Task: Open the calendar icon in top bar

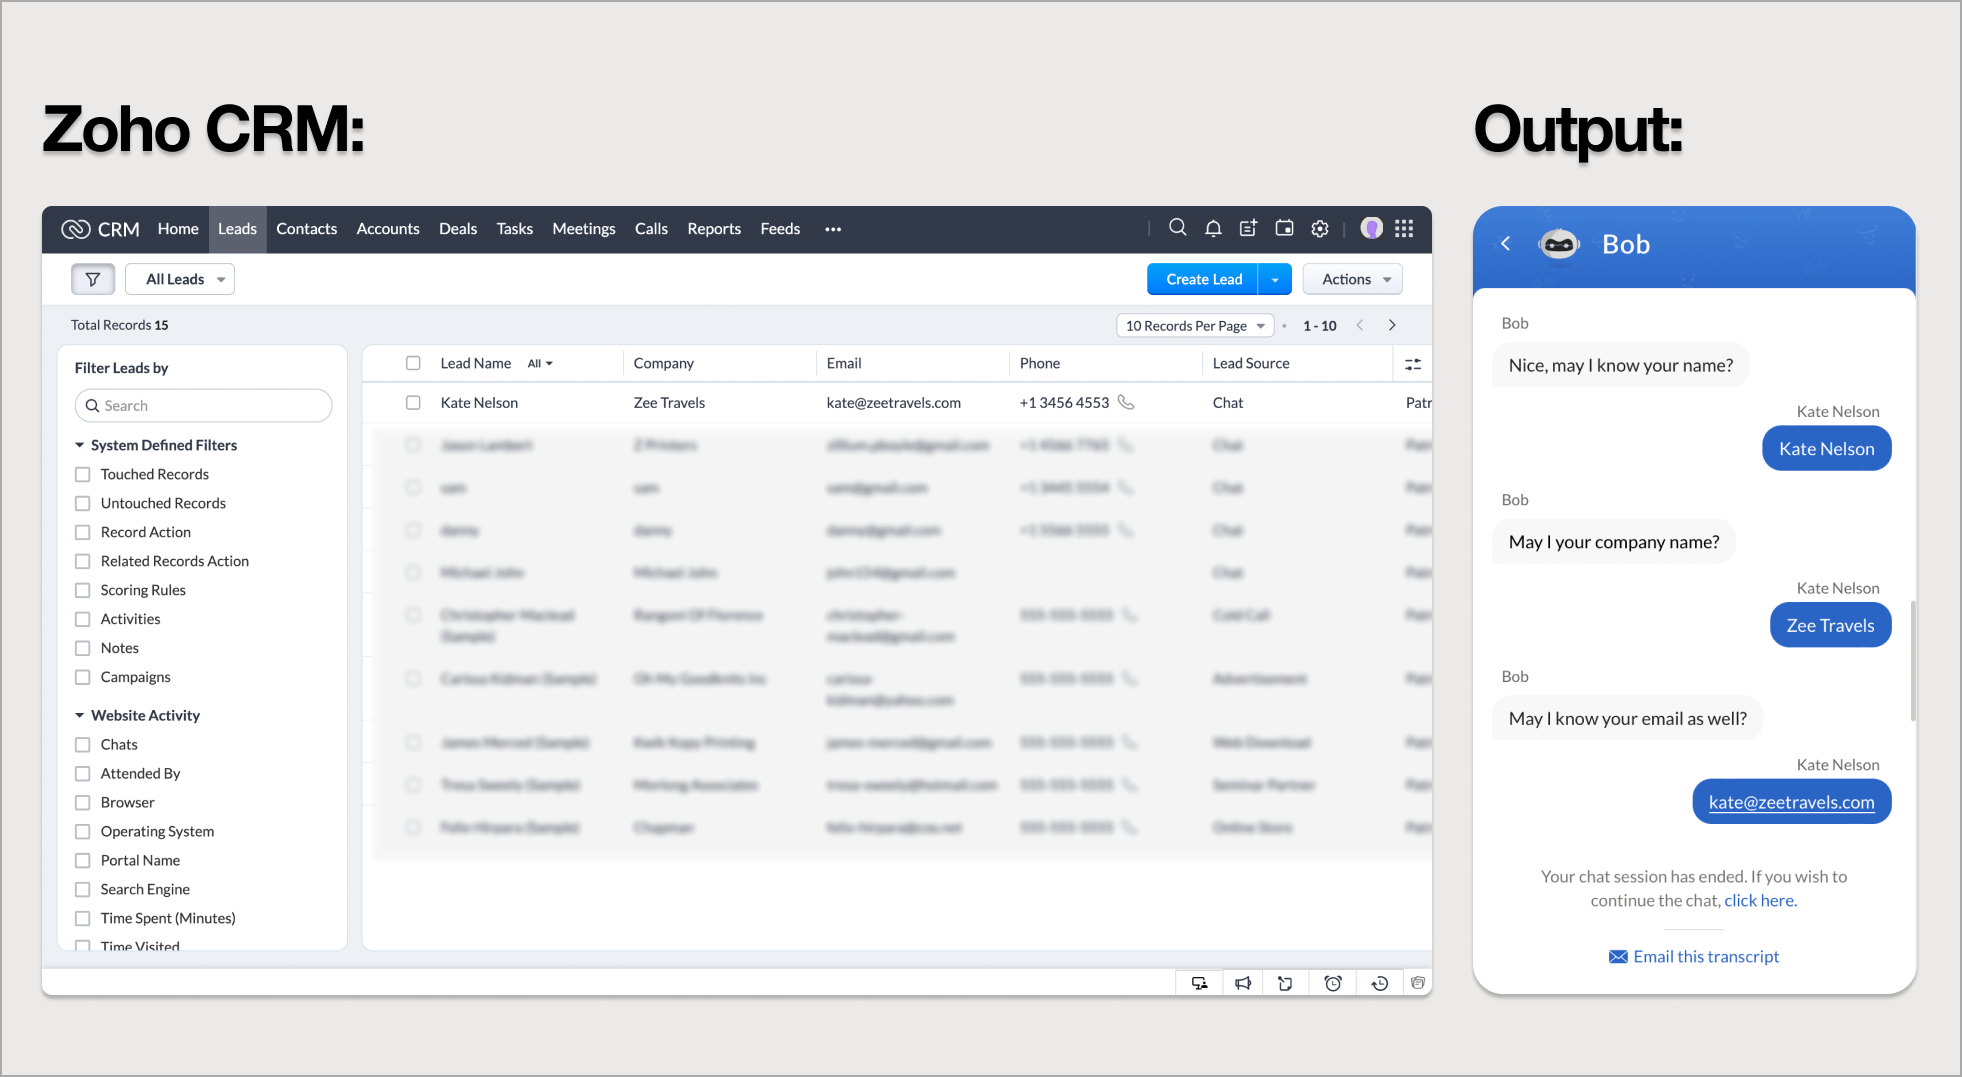Action: 1284,228
